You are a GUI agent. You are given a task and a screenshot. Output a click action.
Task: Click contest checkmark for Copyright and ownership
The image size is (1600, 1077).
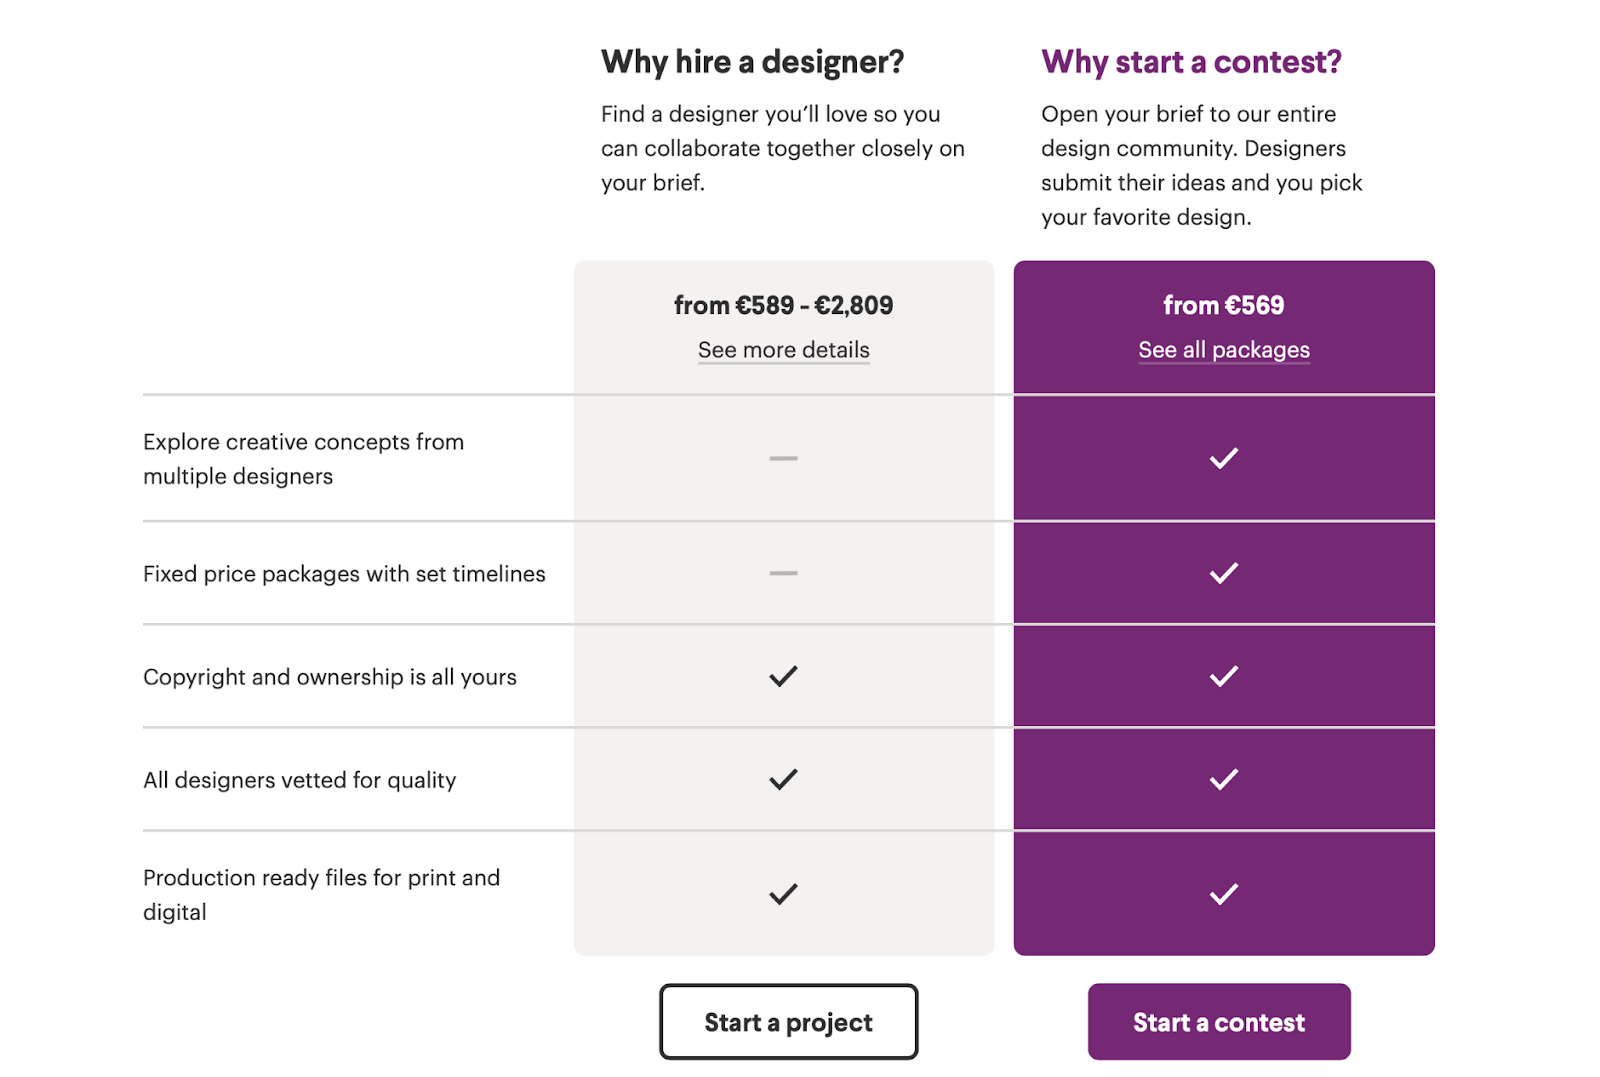[x=1223, y=676]
